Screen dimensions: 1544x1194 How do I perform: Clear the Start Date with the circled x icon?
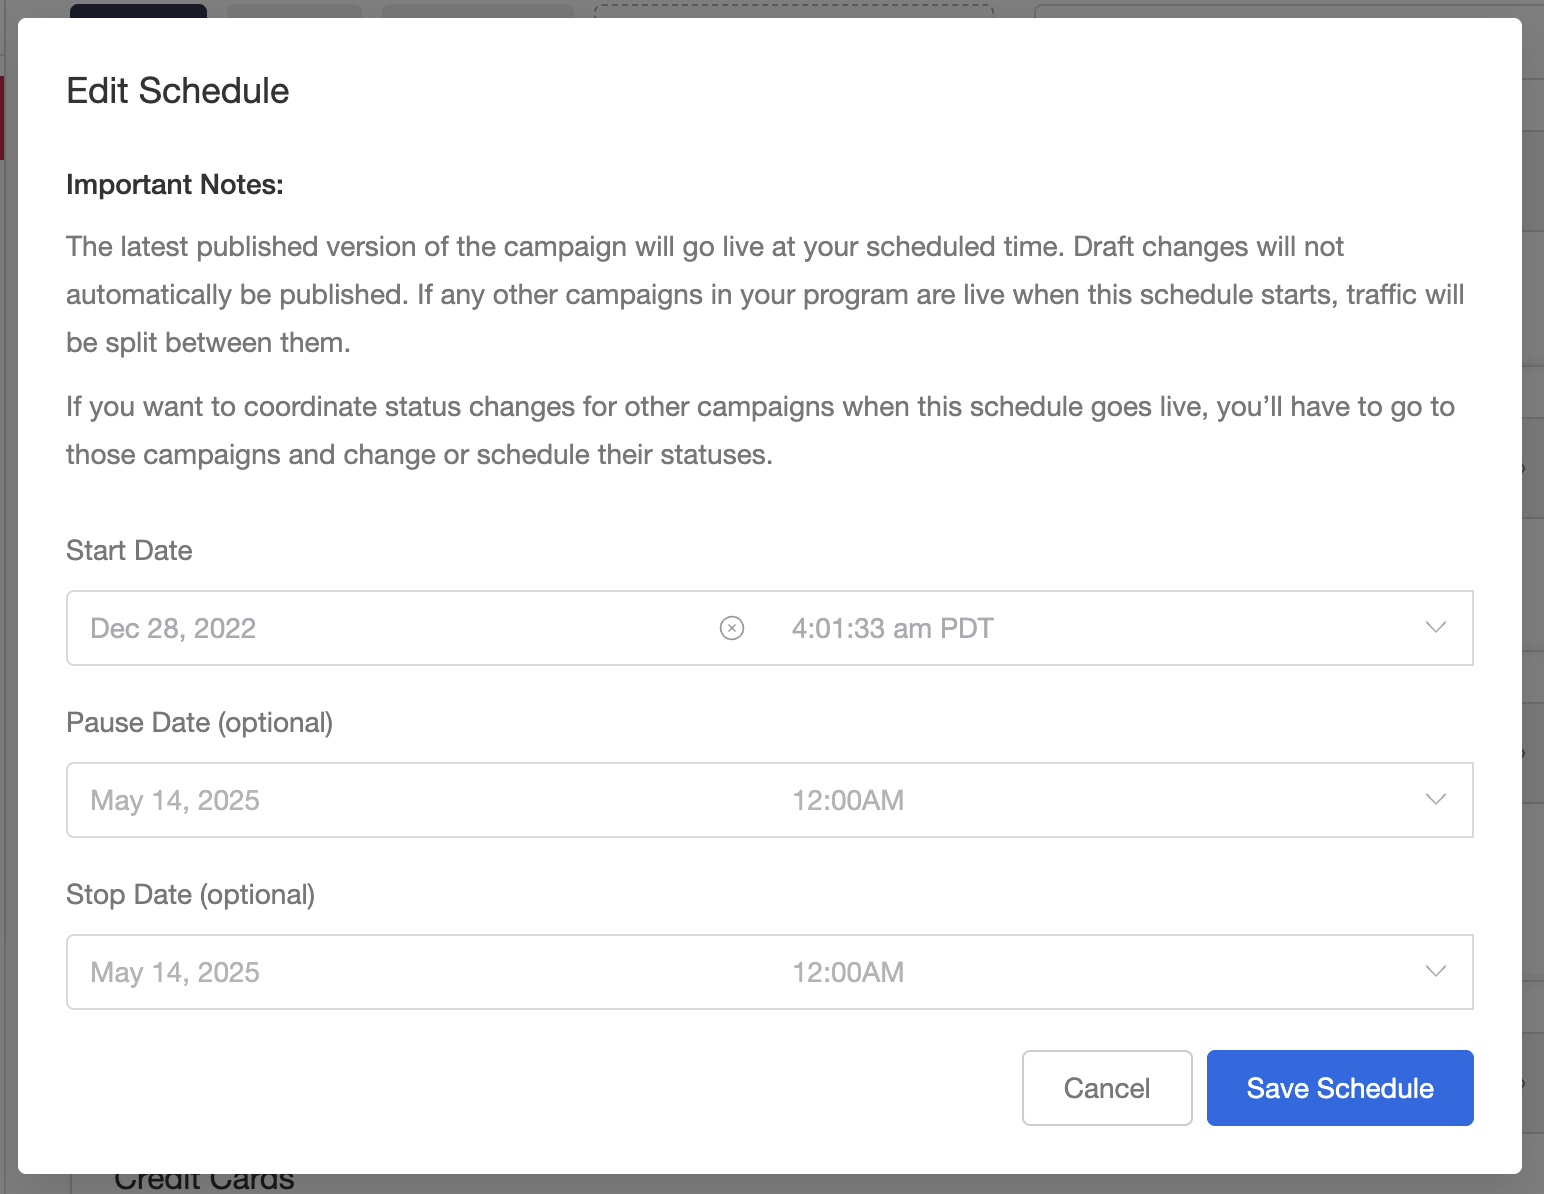pyautogui.click(x=732, y=628)
